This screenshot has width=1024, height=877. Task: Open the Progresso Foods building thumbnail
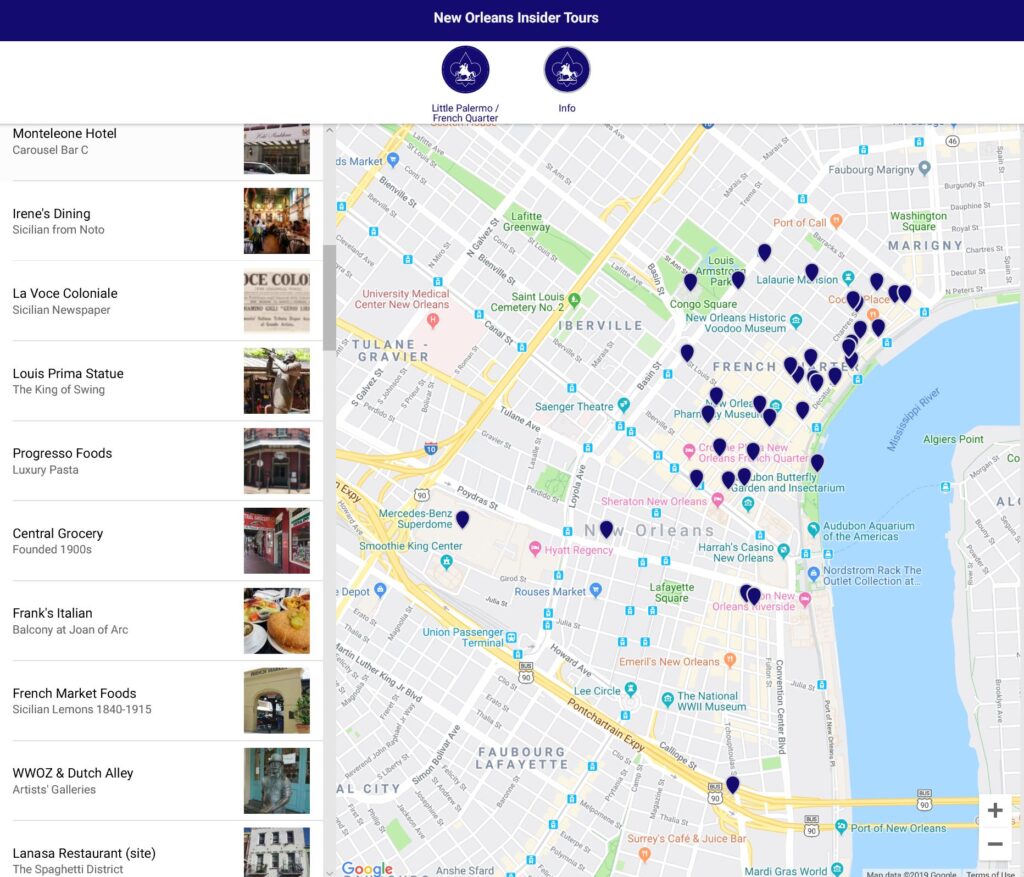click(277, 461)
